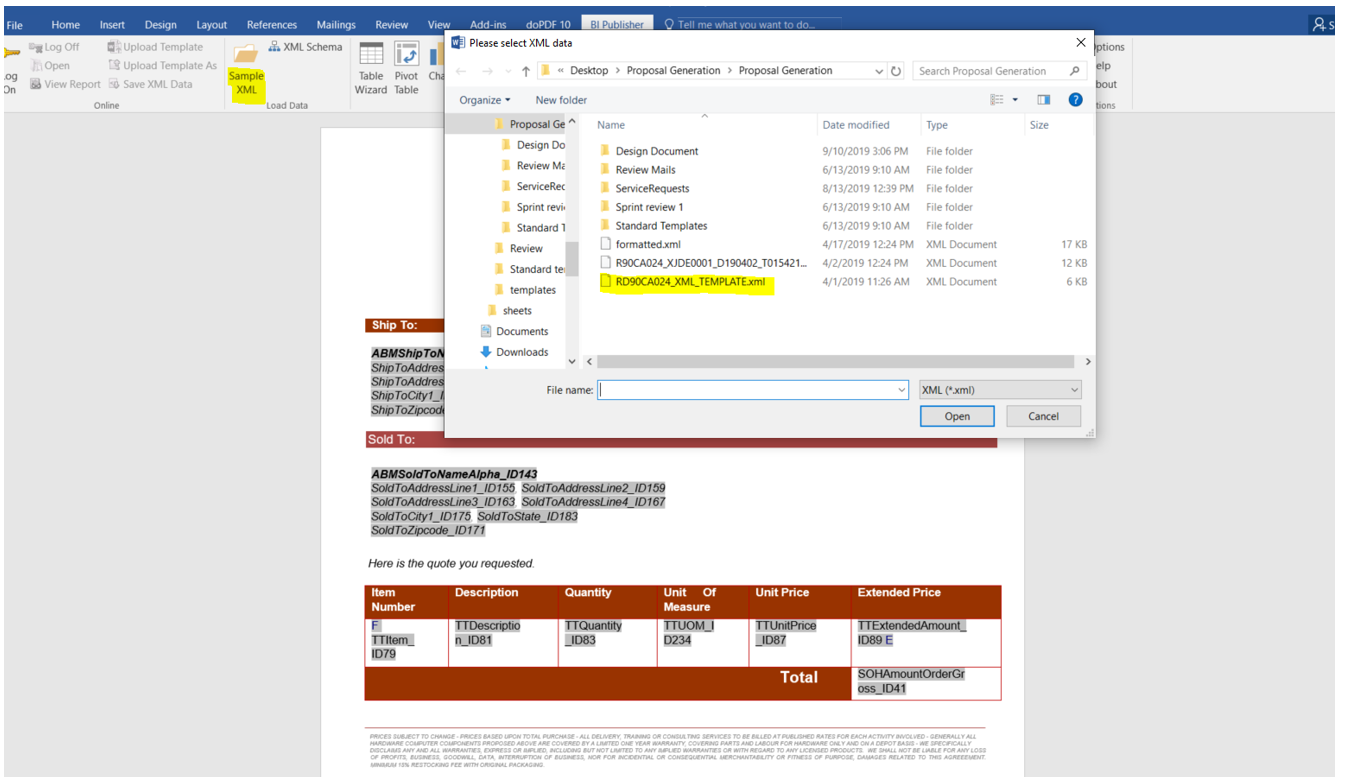Sort files by the Size column header
Image resolution: width=1346 pixels, height=777 pixels.
pyautogui.click(x=1039, y=125)
